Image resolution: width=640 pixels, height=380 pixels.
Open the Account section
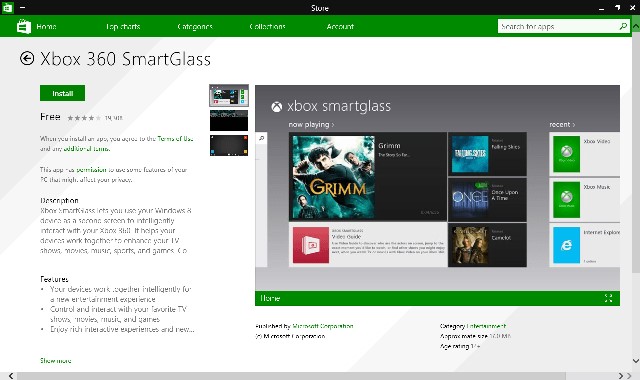coord(340,27)
